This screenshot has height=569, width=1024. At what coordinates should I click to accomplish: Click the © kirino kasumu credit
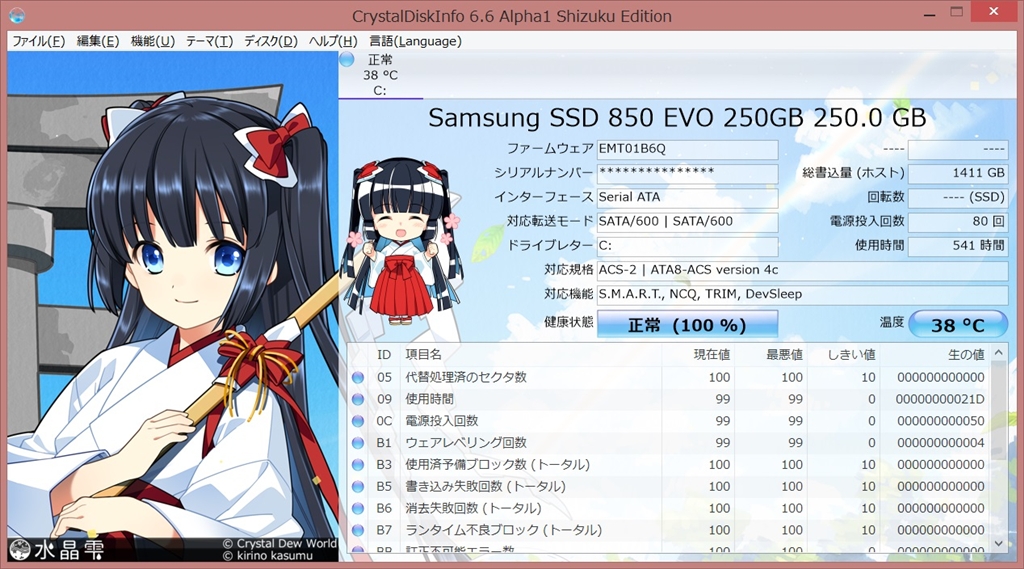click(x=268, y=556)
